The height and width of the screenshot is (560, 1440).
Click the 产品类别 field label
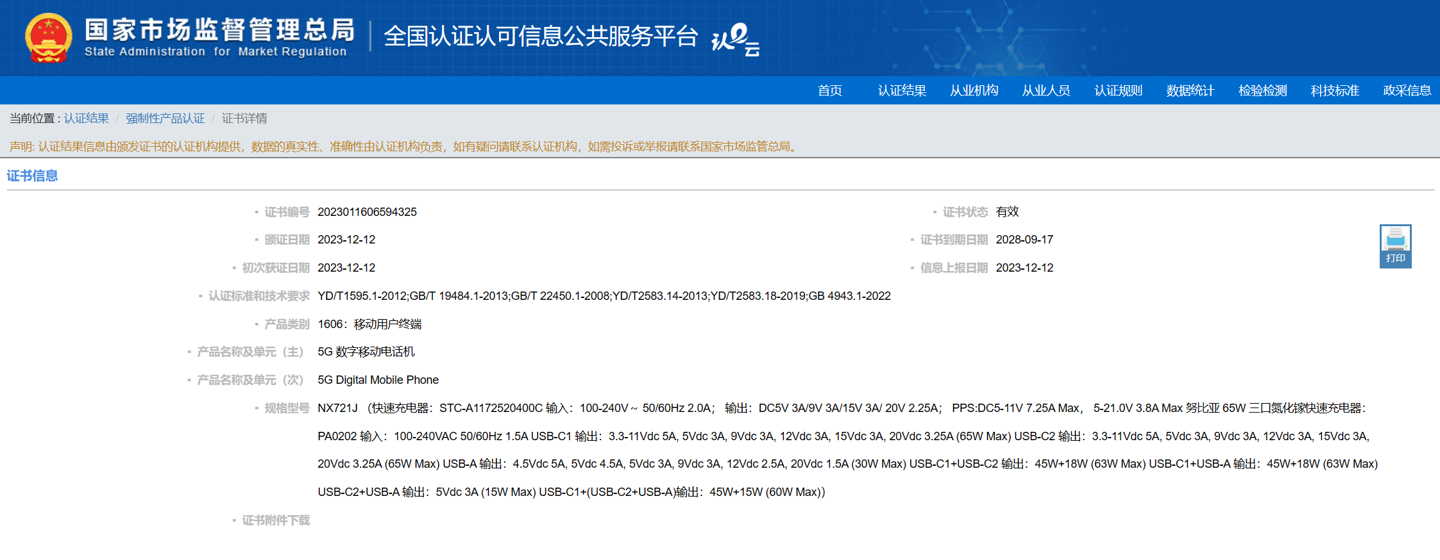(x=287, y=324)
